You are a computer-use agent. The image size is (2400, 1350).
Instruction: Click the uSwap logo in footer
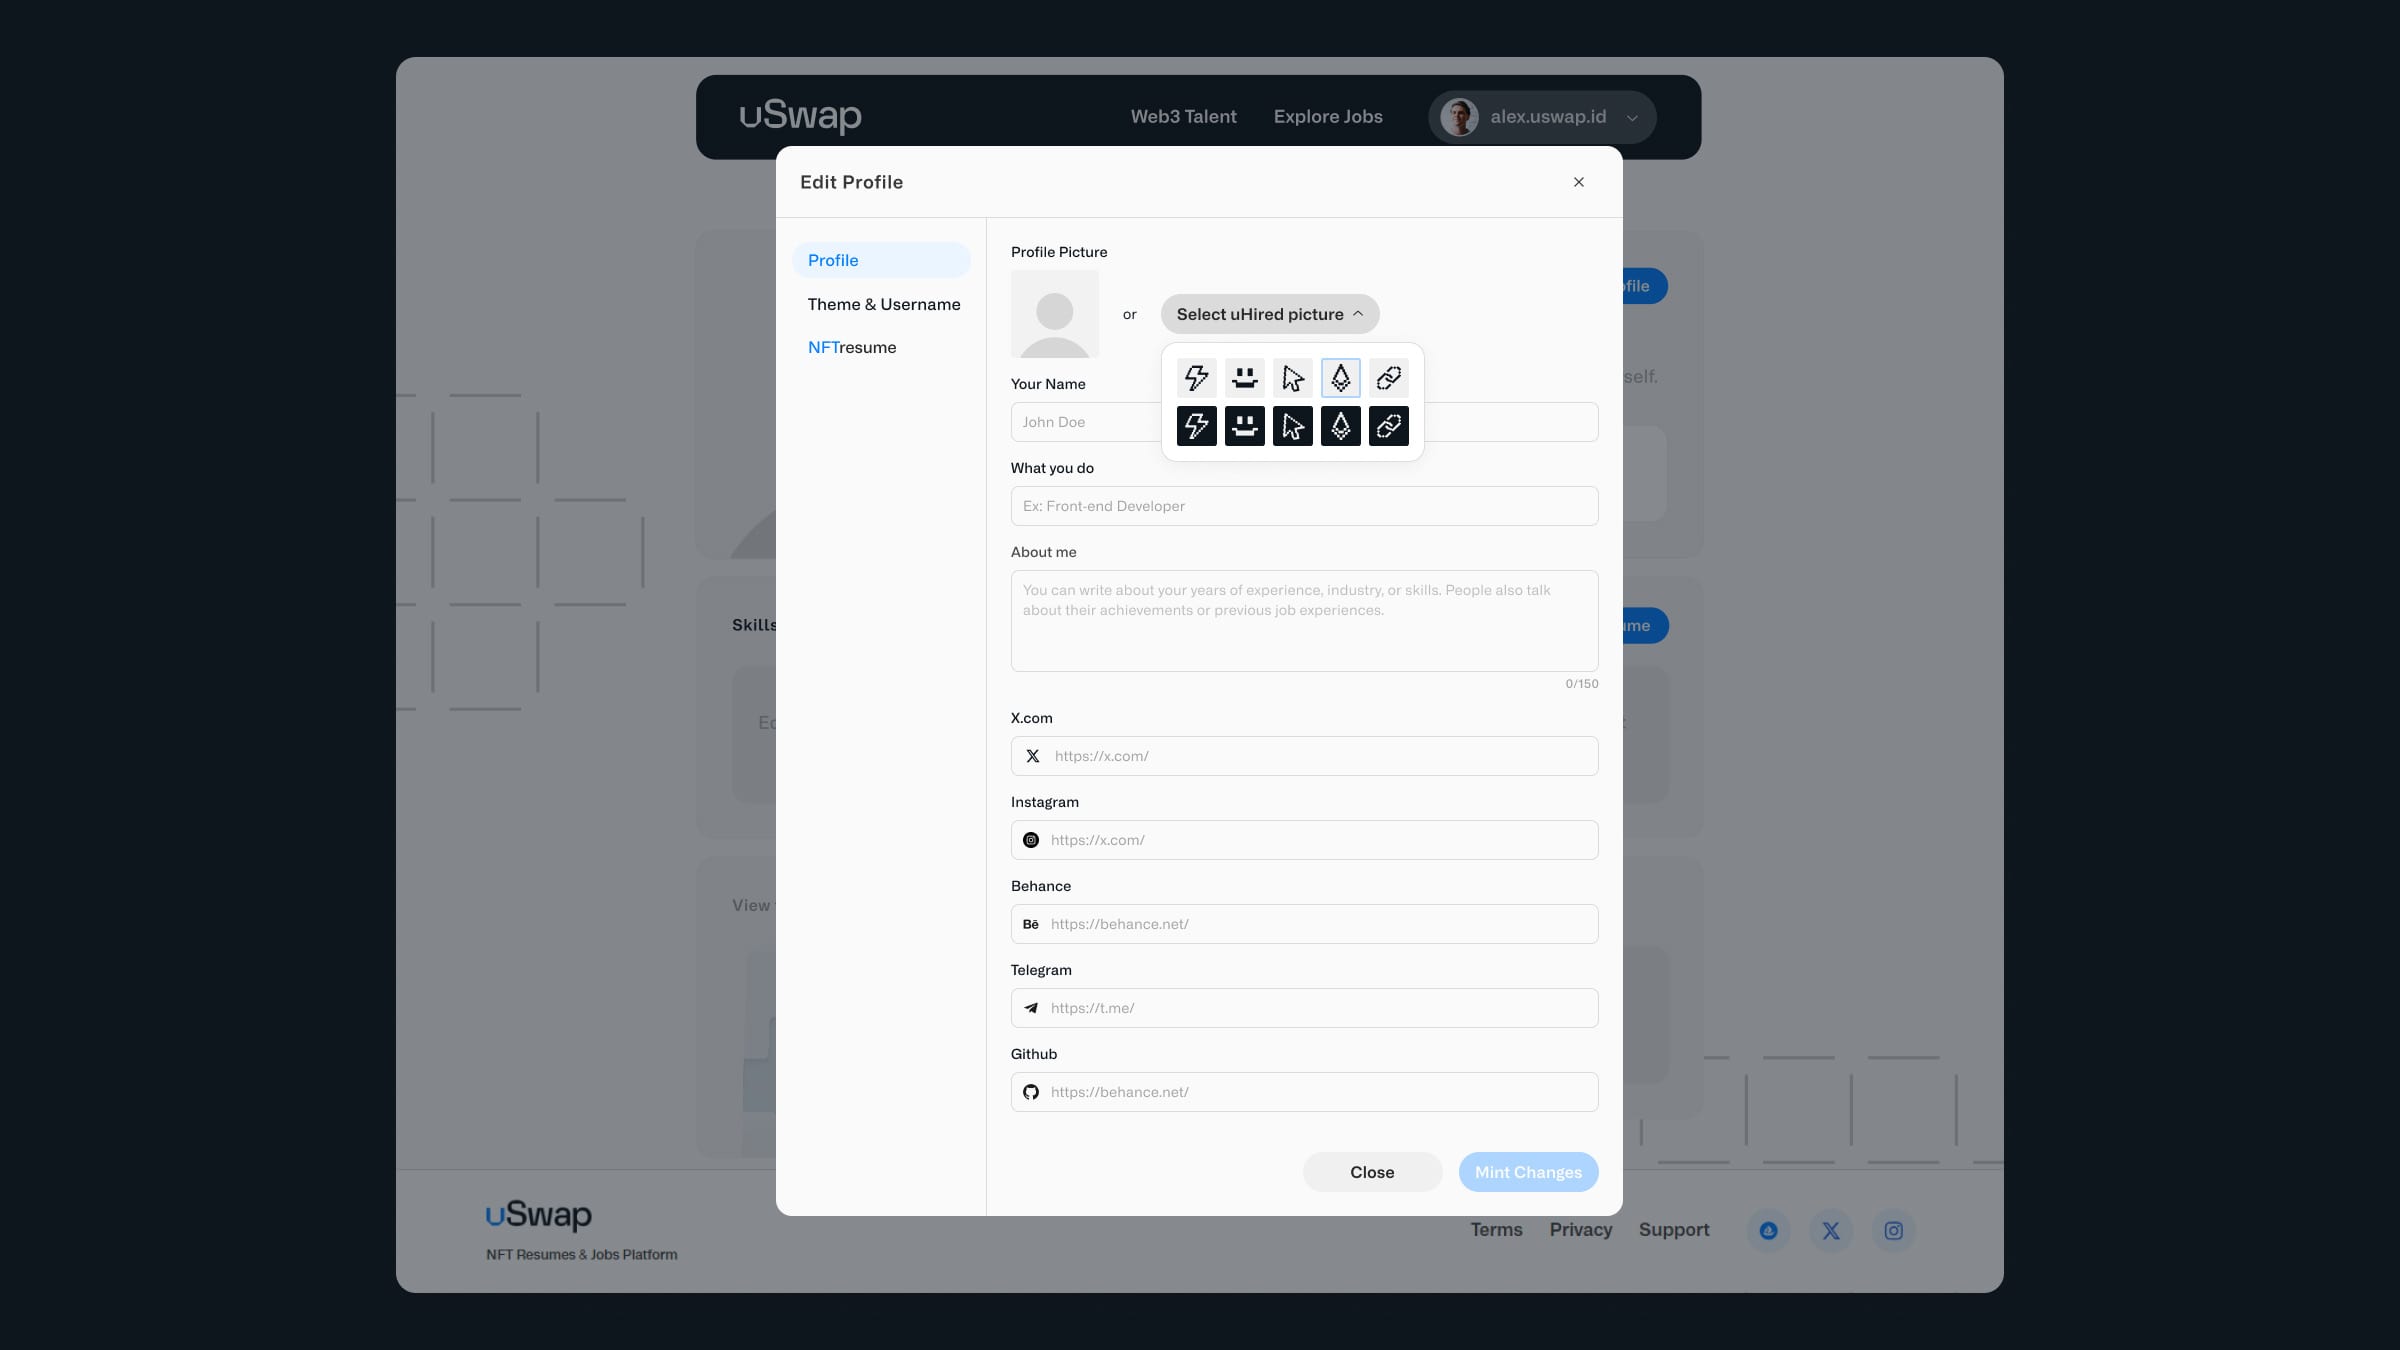click(x=538, y=1215)
